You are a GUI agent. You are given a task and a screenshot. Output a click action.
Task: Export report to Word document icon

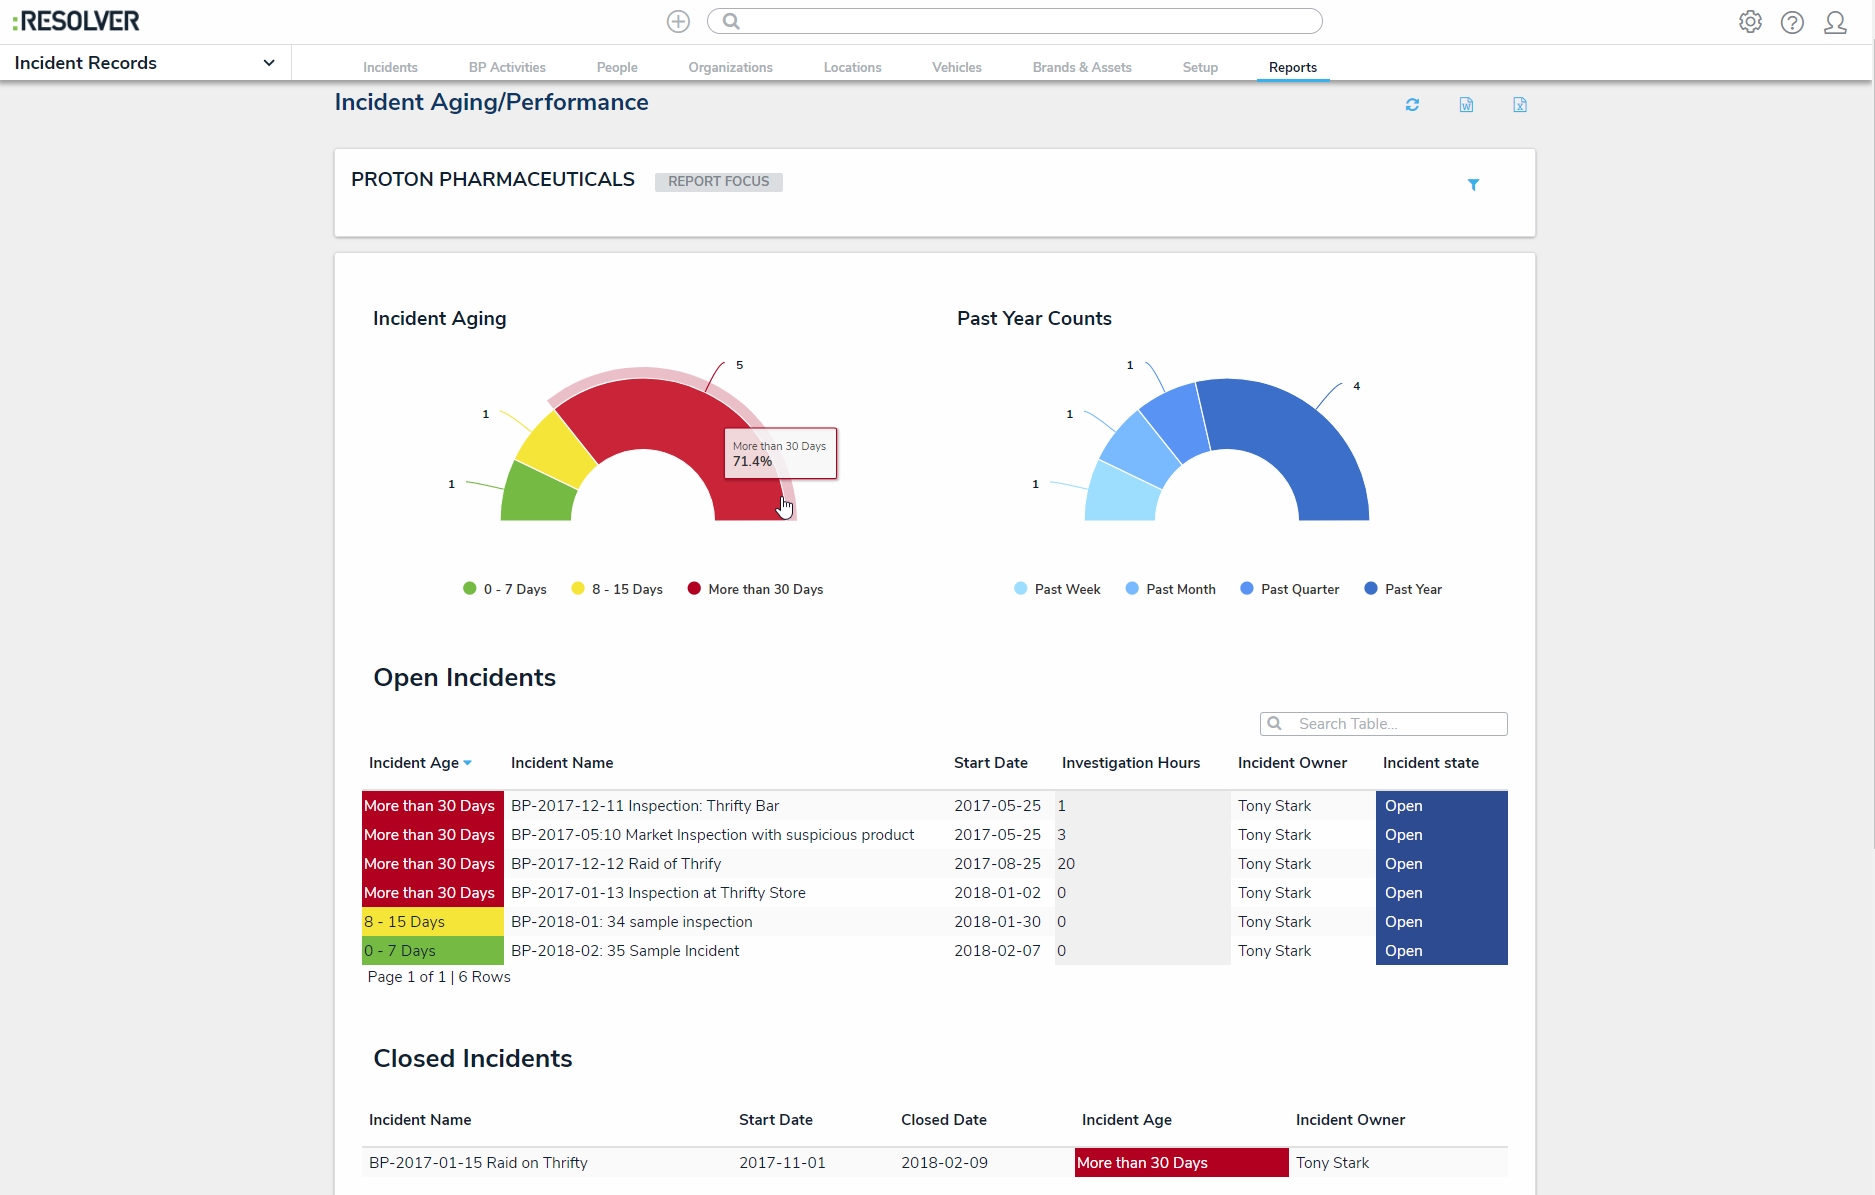(x=1466, y=105)
